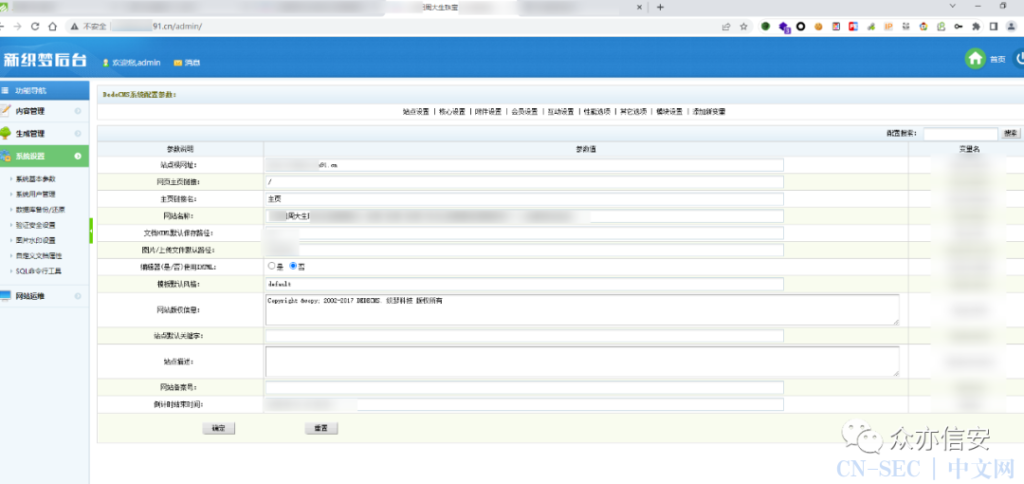The height and width of the screenshot is (484, 1024).
Task: Expand the 生成管理 sidebar section arrow
Action: coord(78,133)
